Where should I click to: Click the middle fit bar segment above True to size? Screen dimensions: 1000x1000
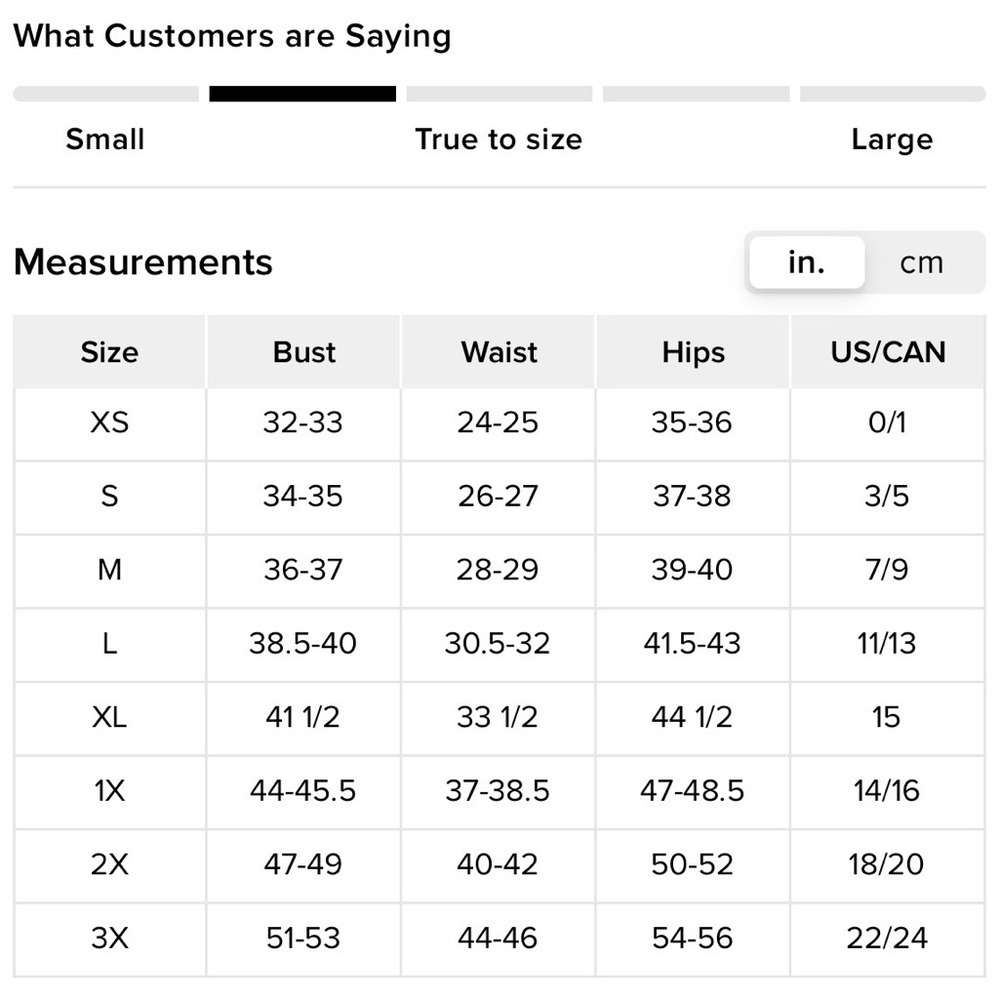click(499, 94)
